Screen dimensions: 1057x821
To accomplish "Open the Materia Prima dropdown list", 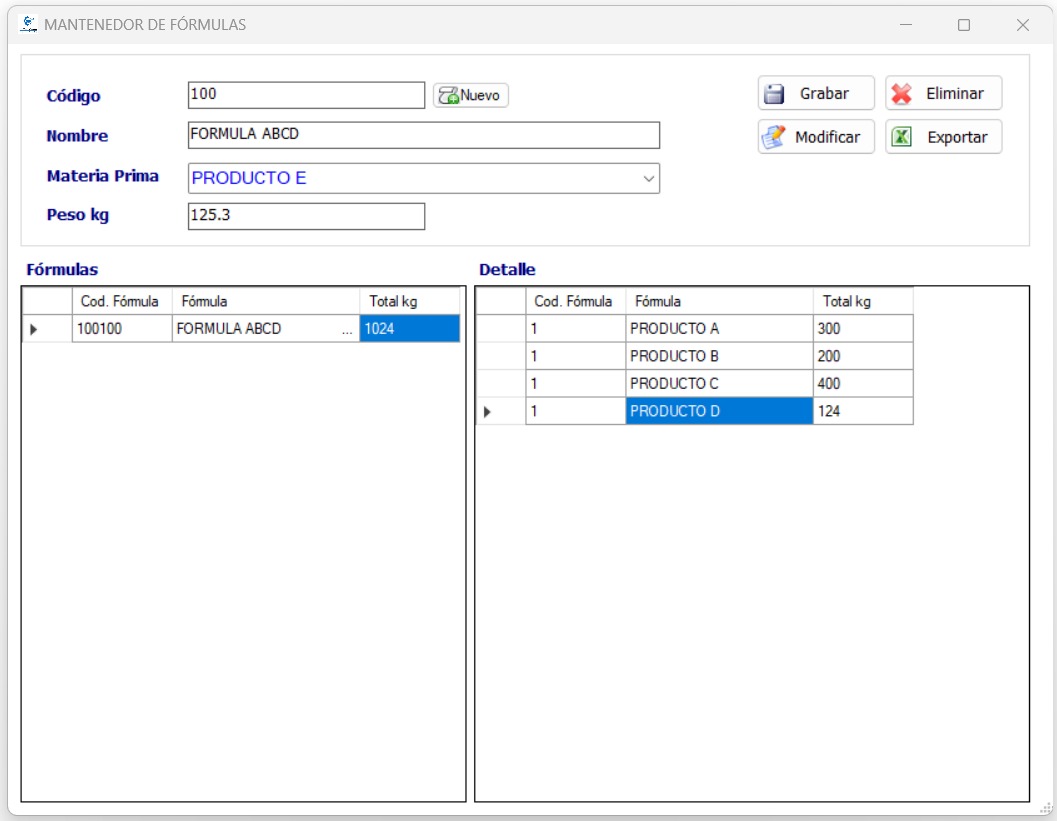I will pos(650,179).
